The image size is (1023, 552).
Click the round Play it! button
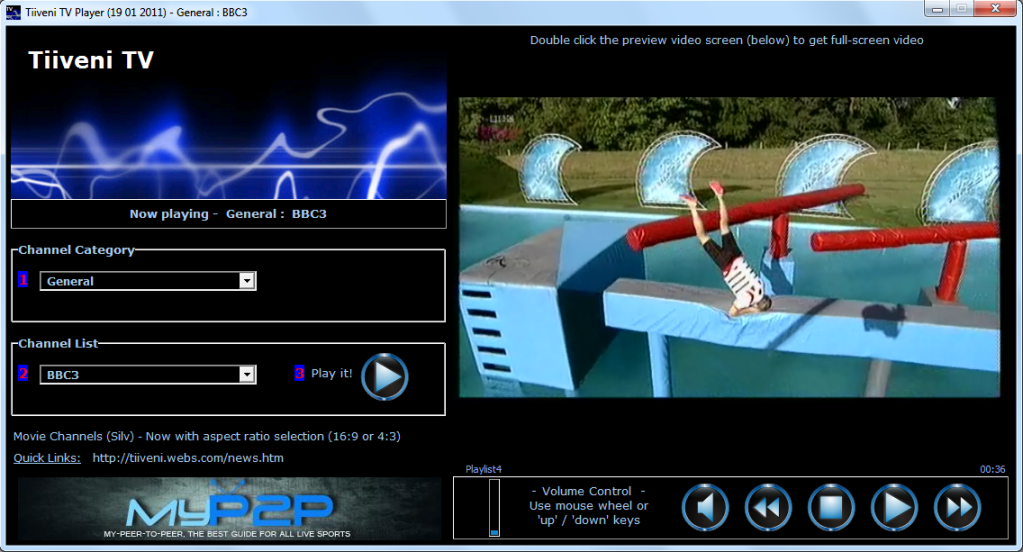[x=384, y=376]
